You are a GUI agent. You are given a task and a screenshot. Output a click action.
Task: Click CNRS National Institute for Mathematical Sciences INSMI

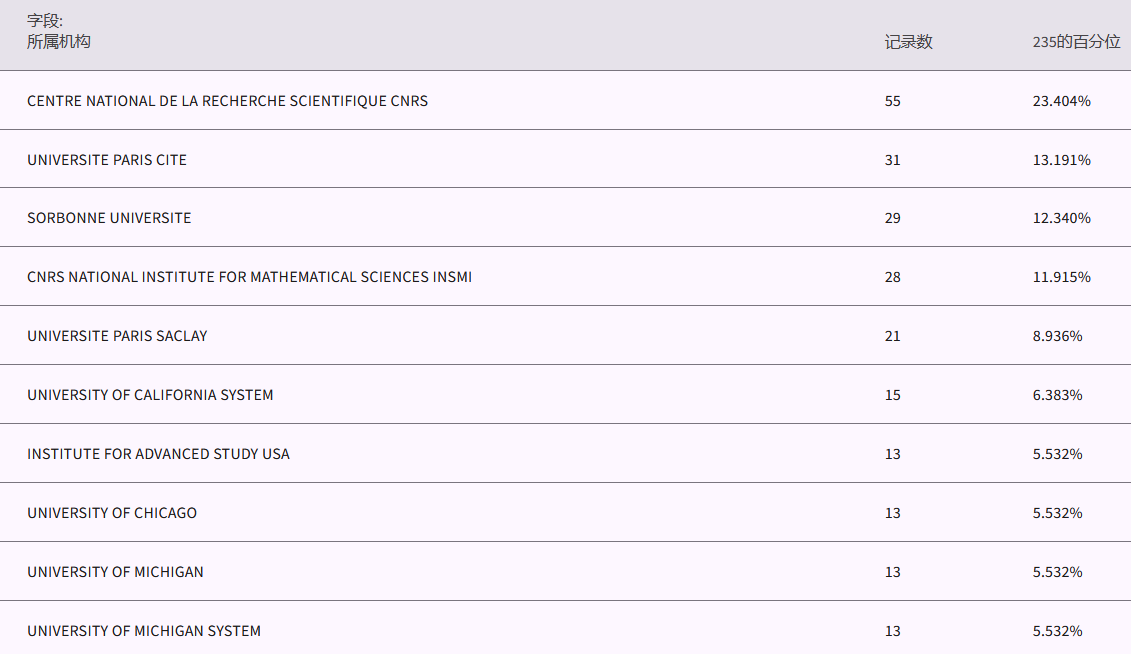(x=249, y=277)
